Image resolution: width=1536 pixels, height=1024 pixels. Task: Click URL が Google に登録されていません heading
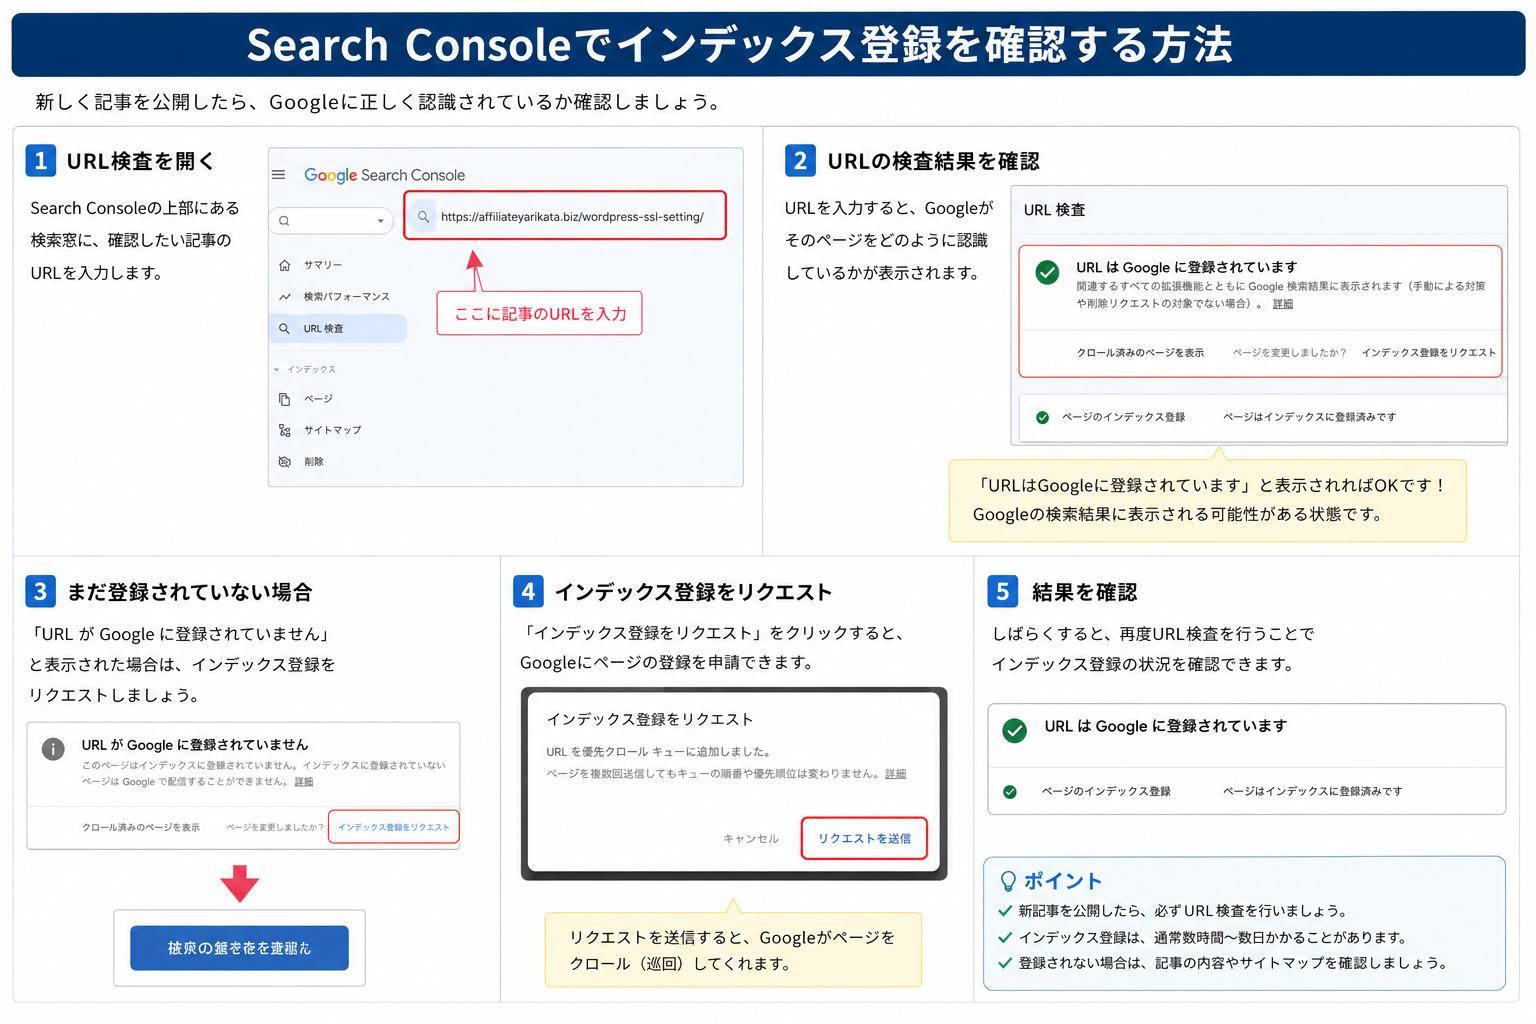[195, 745]
